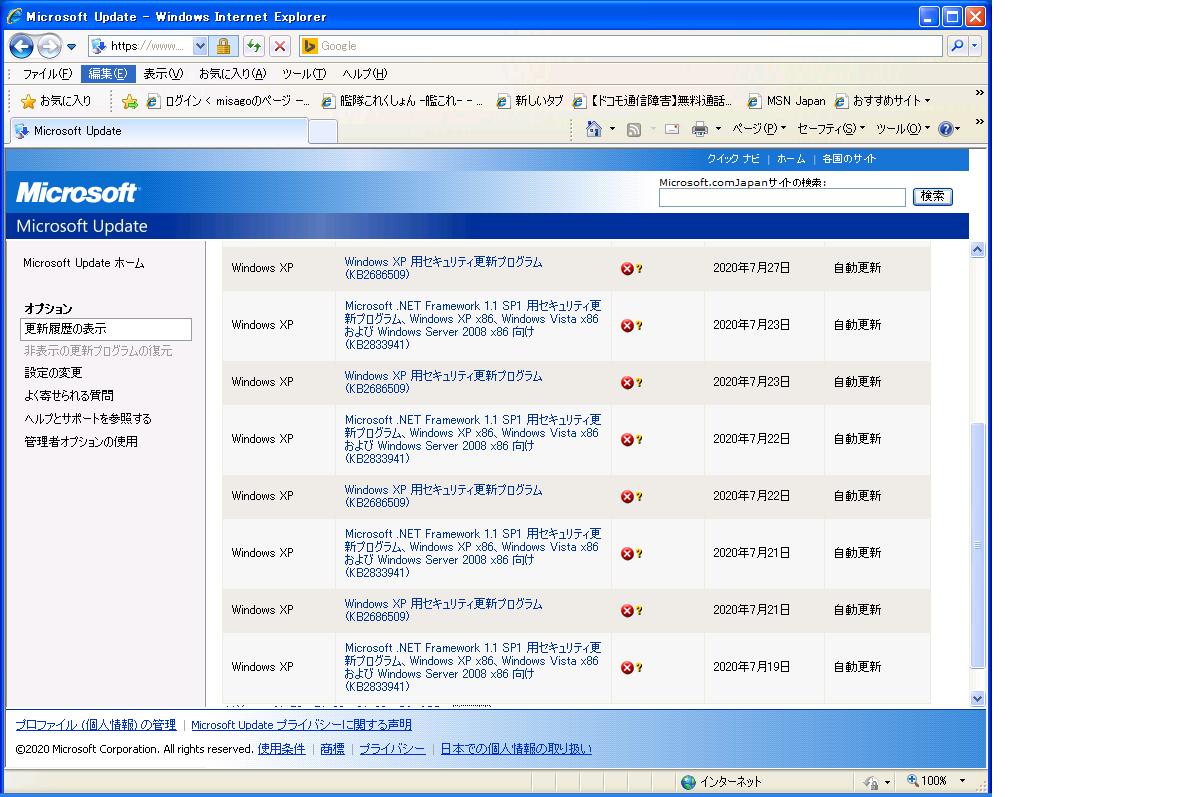Open 管理者オプションの使用 in sidebar
This screenshot has height=797, width=1204.
click(x=81, y=442)
